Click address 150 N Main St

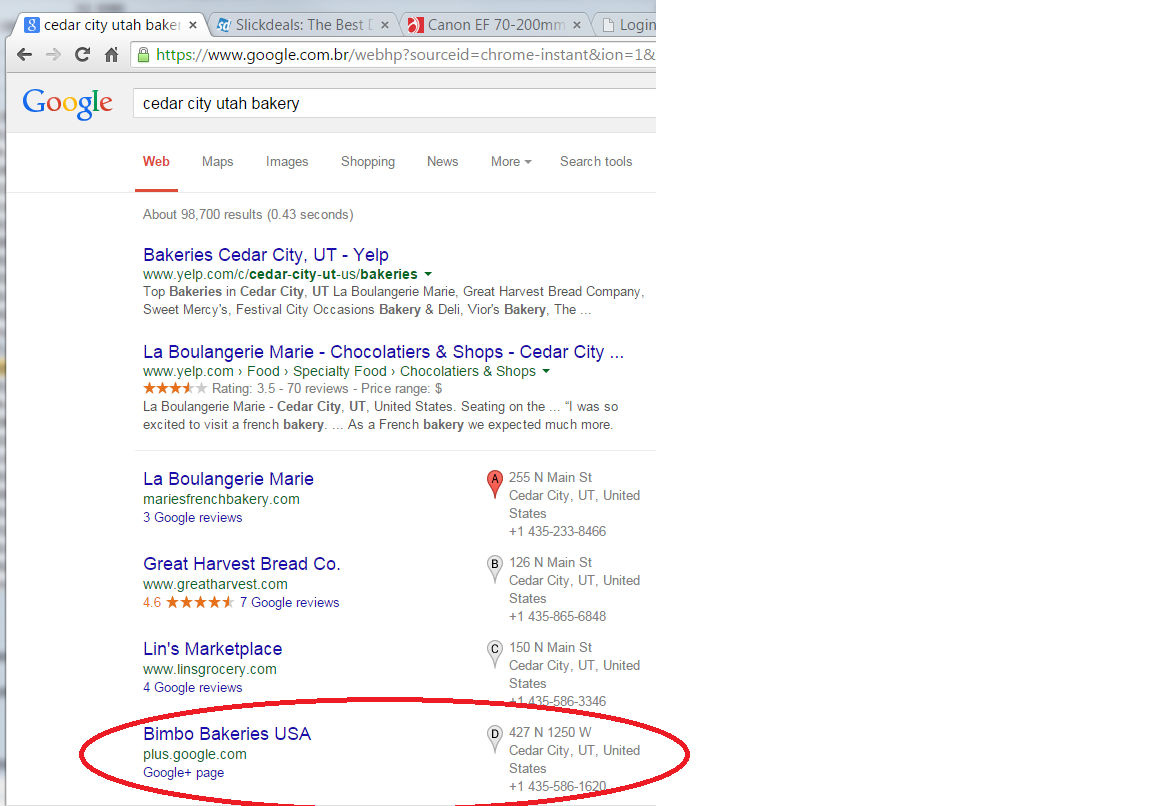coord(550,647)
